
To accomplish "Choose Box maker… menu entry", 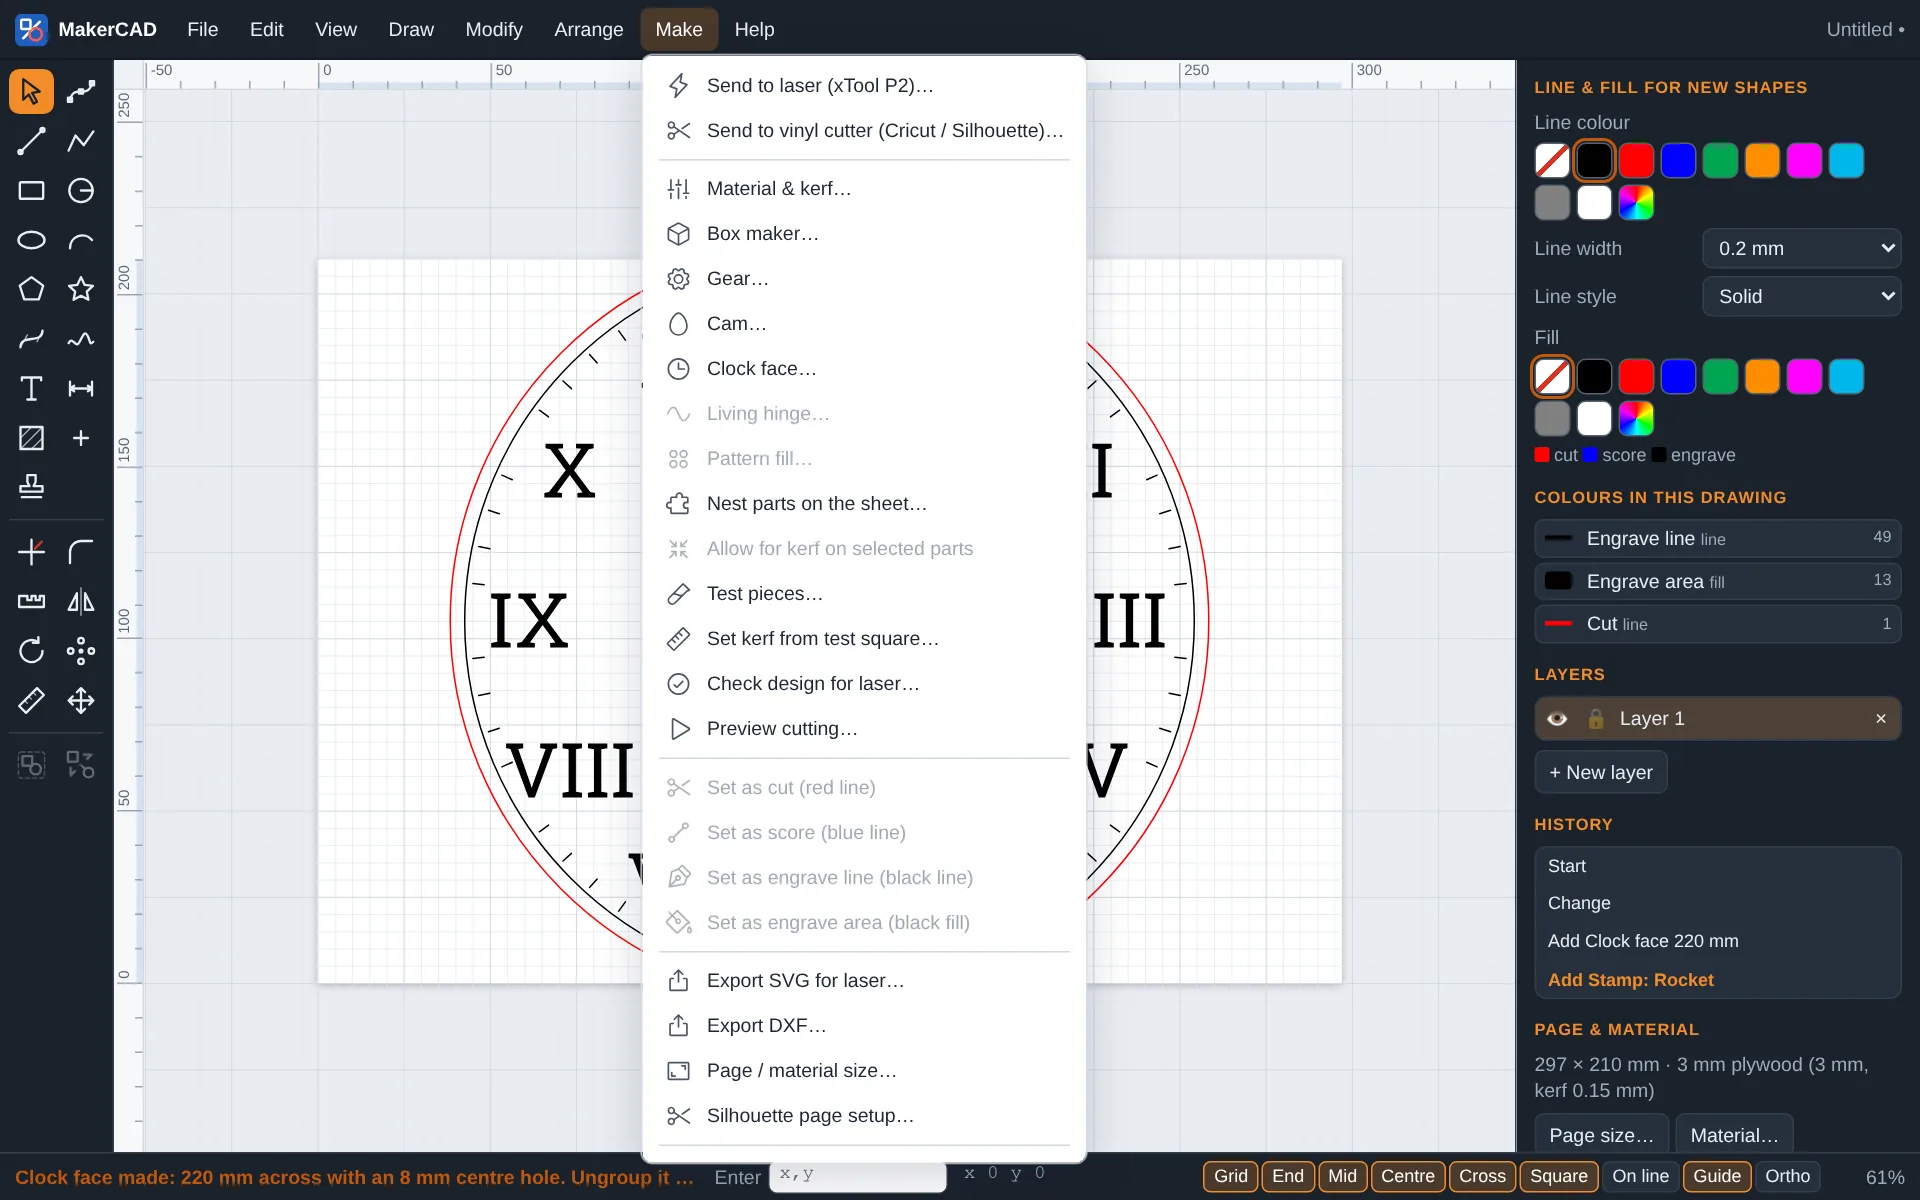I will (x=864, y=234).
